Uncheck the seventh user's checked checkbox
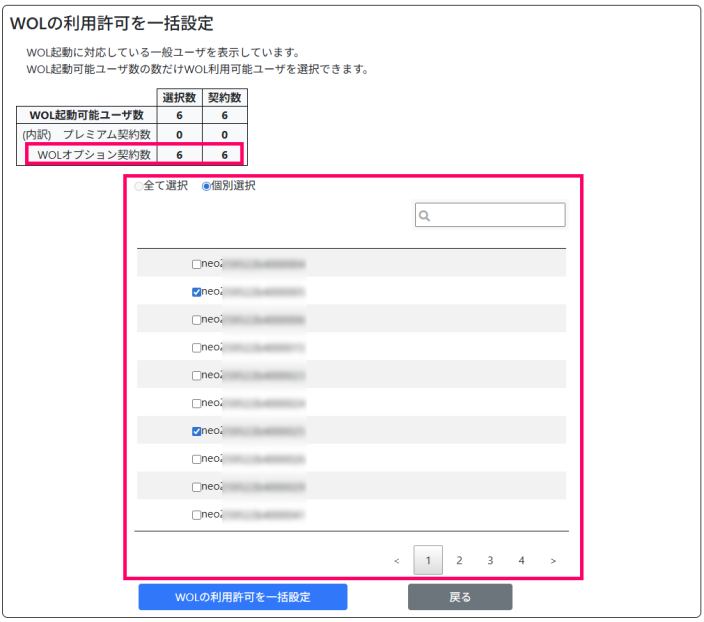This screenshot has height=622, width=704. point(196,432)
